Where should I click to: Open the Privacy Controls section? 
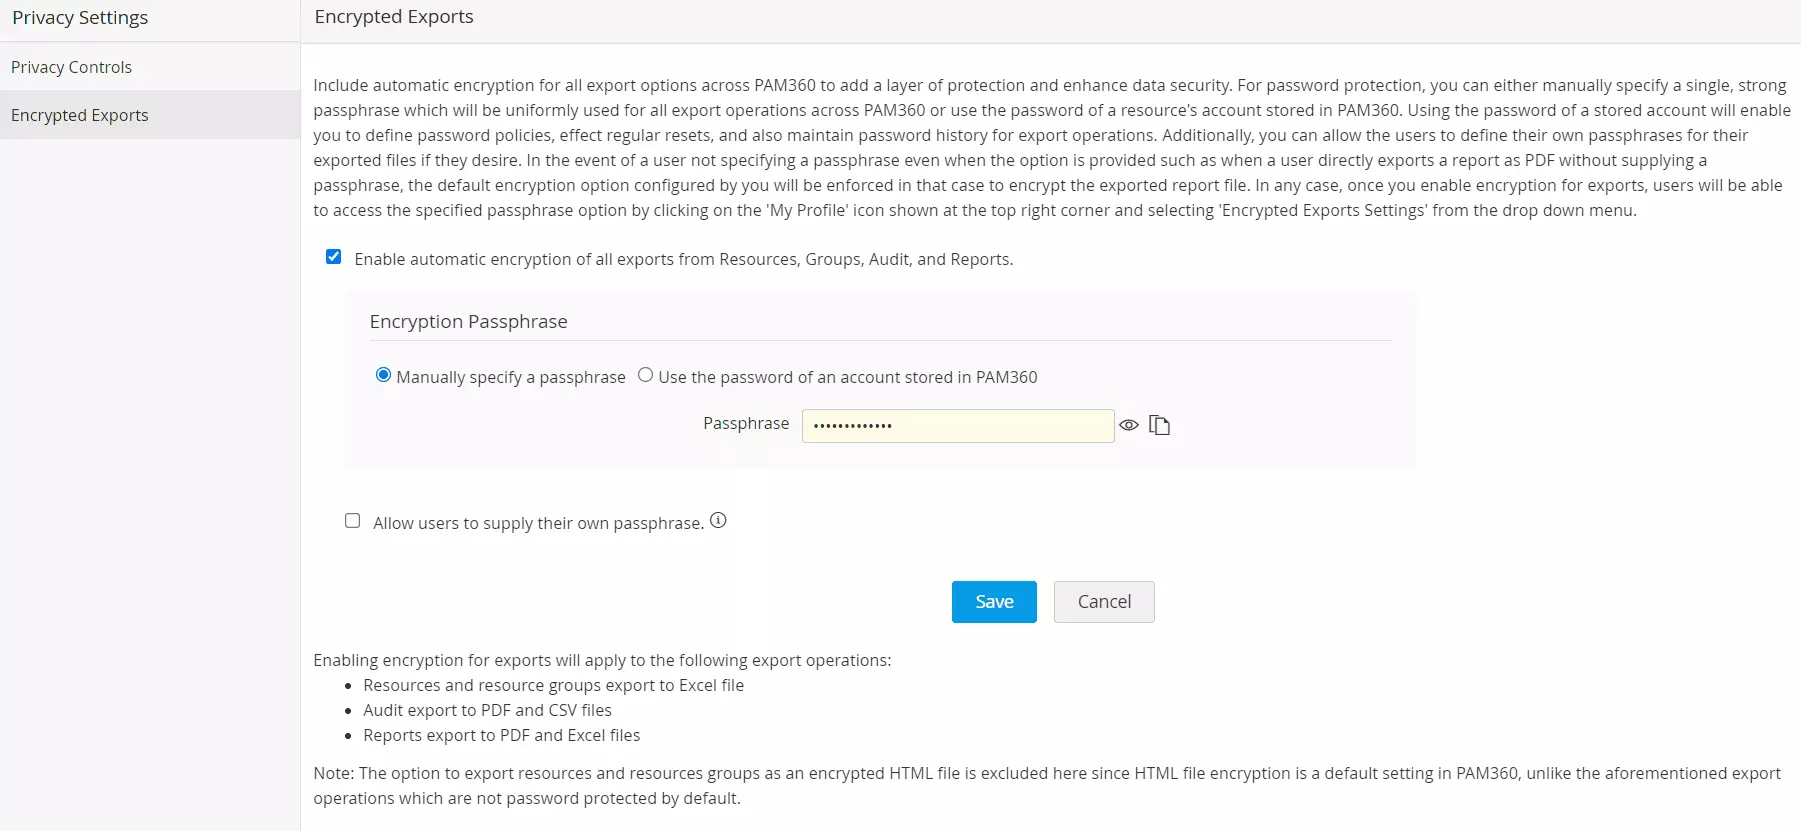(x=72, y=66)
